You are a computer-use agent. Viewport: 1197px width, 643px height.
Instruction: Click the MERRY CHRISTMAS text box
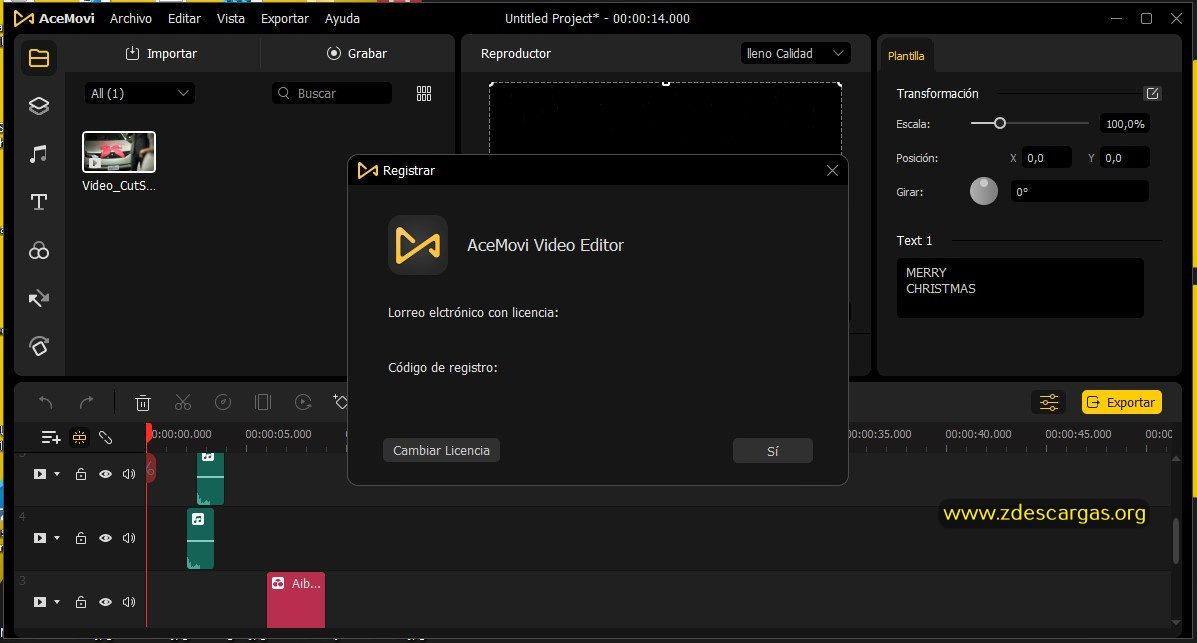pyautogui.click(x=1020, y=288)
